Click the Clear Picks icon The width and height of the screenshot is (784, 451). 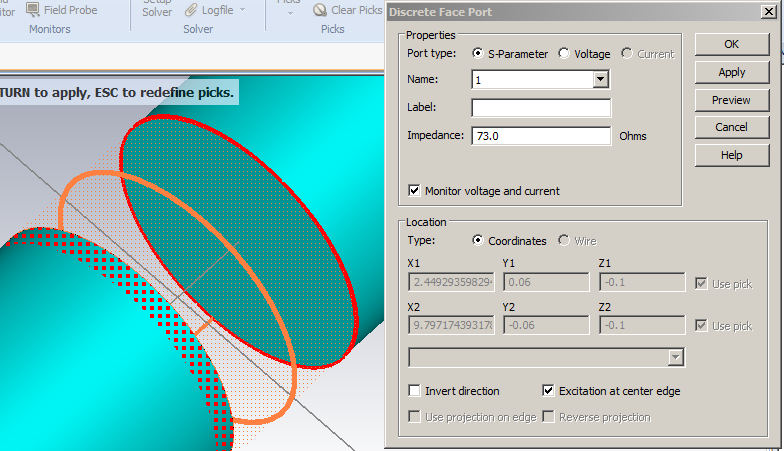pos(320,10)
